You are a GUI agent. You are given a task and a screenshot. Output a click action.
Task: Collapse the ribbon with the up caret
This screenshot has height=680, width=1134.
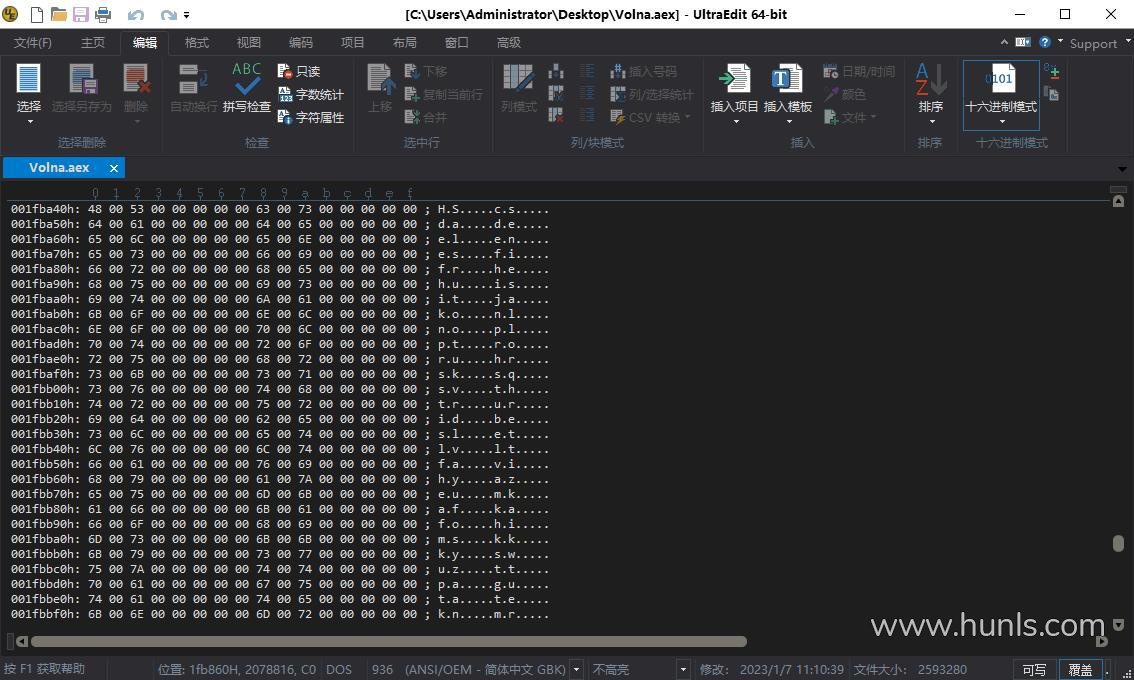1005,43
